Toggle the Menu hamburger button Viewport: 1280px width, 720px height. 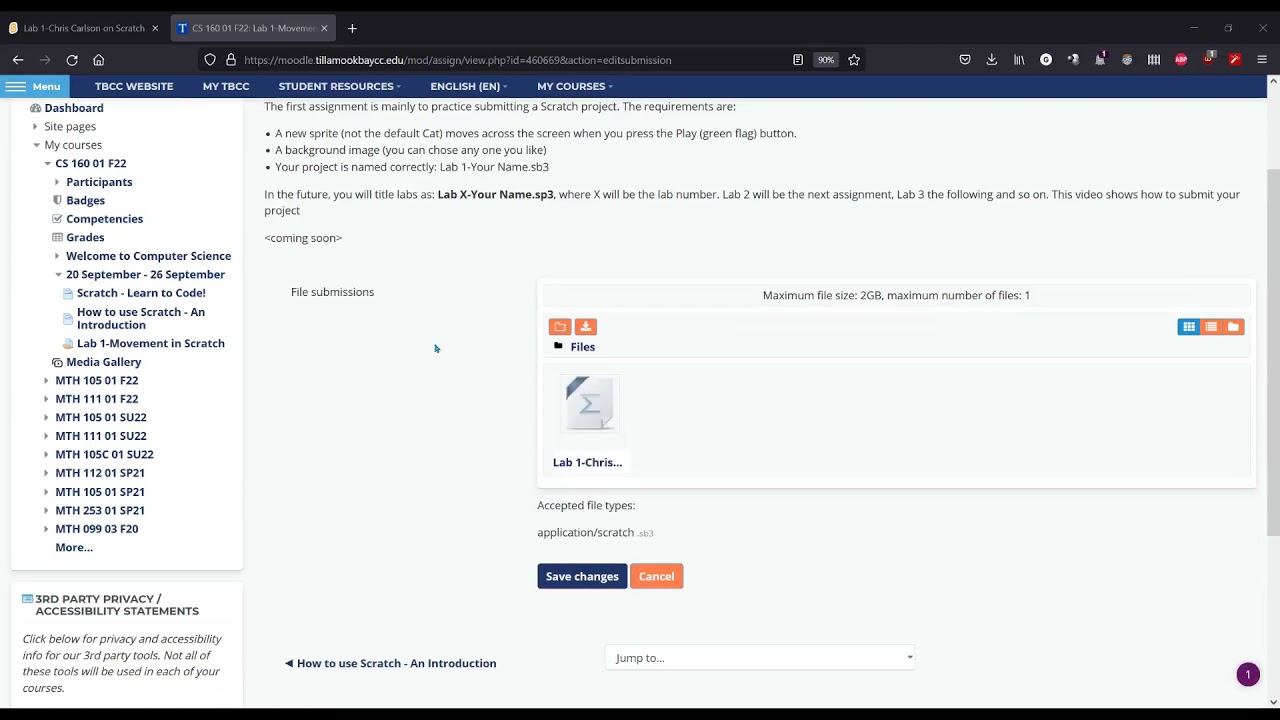pyautogui.click(x=33, y=86)
